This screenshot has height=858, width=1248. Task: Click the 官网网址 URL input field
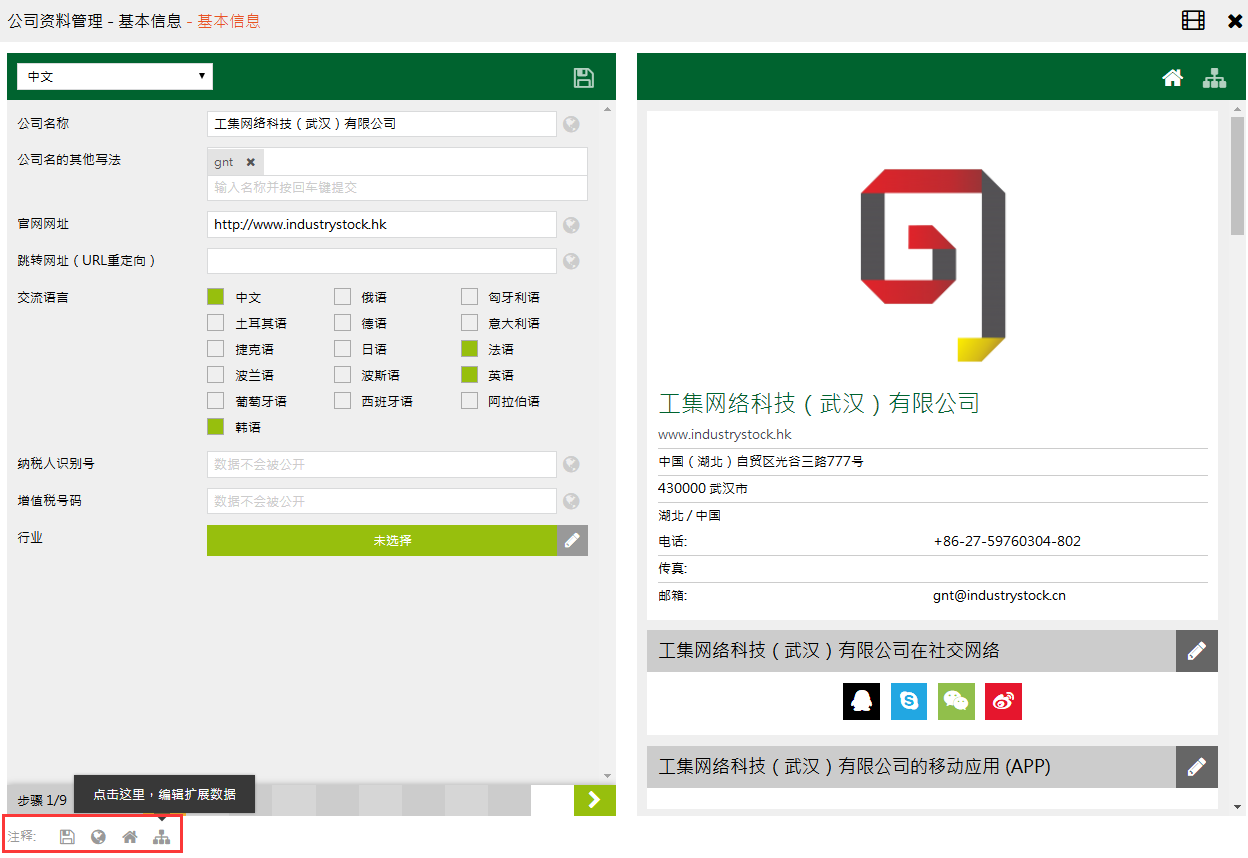point(381,225)
